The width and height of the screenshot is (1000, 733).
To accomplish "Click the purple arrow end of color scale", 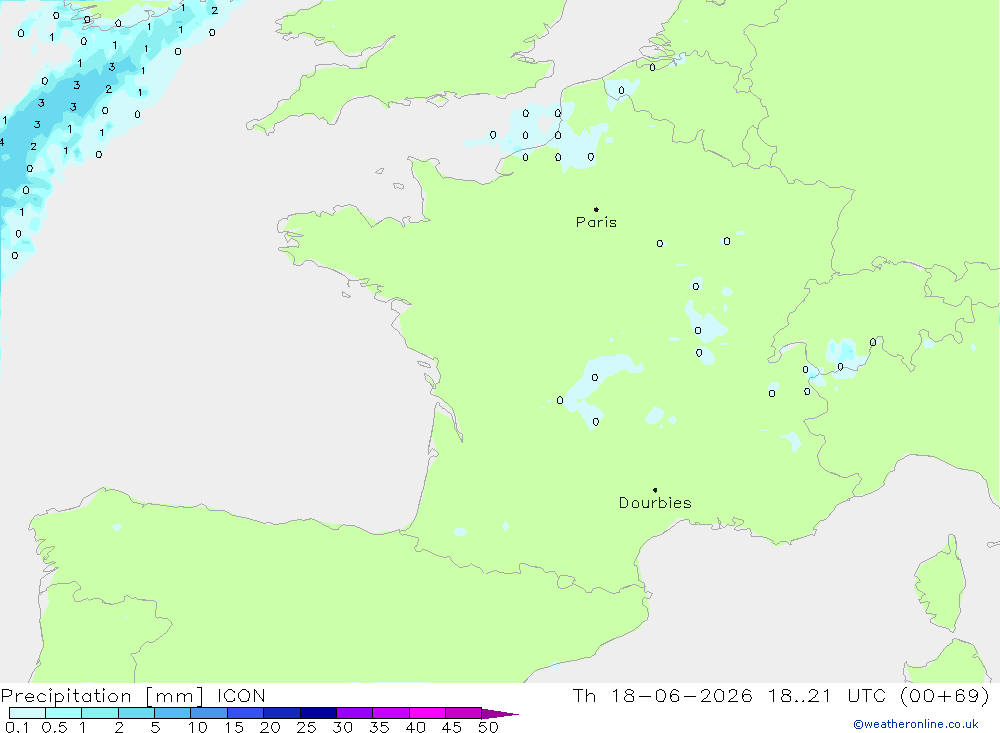I will (x=500, y=713).
